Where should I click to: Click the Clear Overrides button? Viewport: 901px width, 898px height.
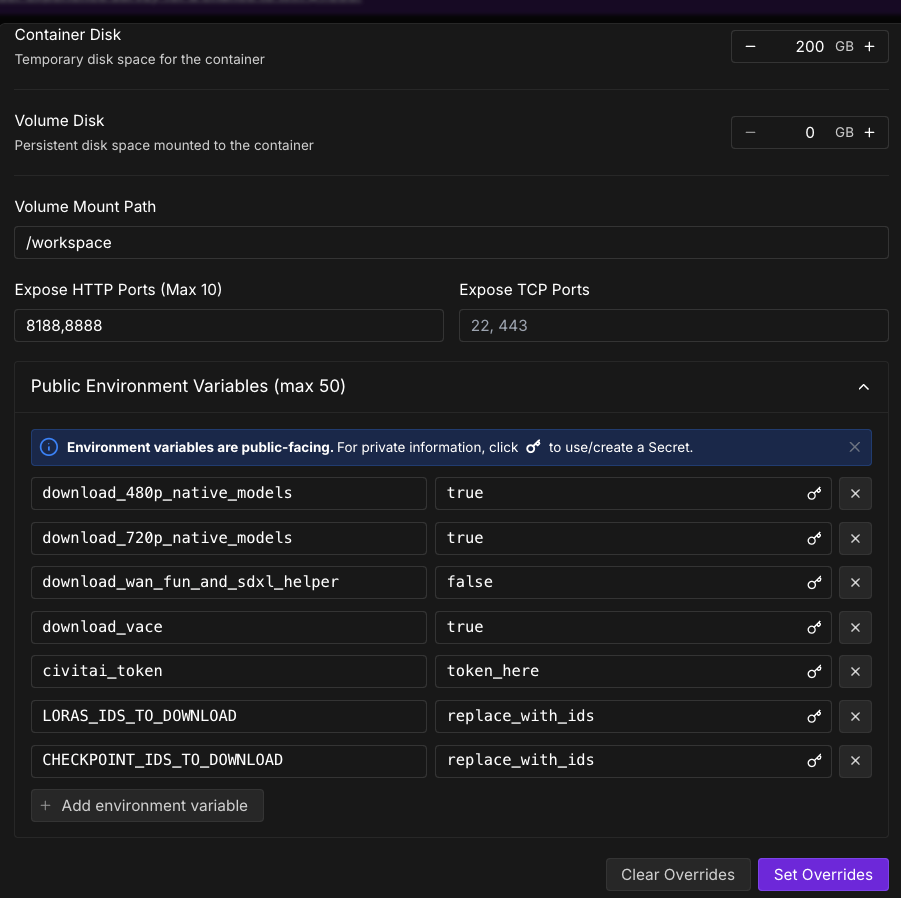point(677,875)
